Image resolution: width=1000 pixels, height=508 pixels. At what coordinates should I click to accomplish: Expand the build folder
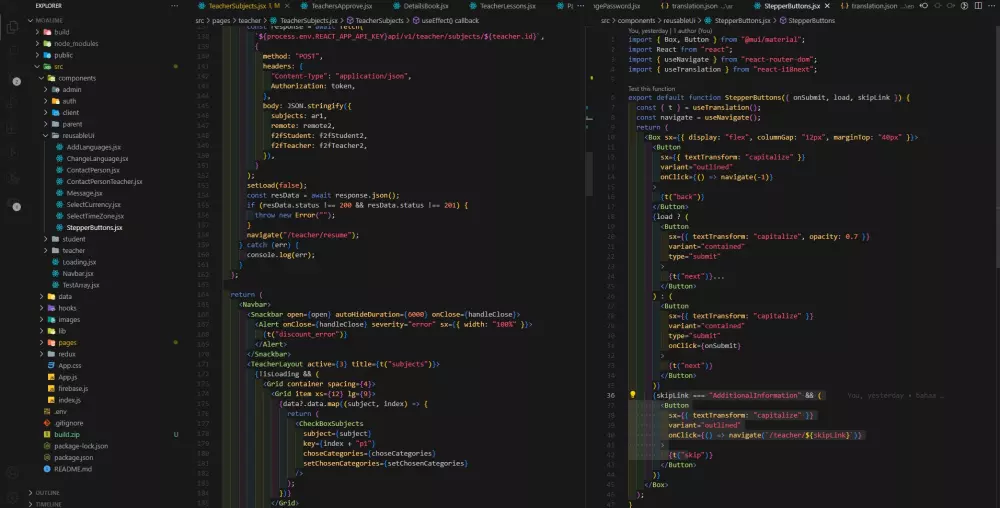[x=37, y=32]
